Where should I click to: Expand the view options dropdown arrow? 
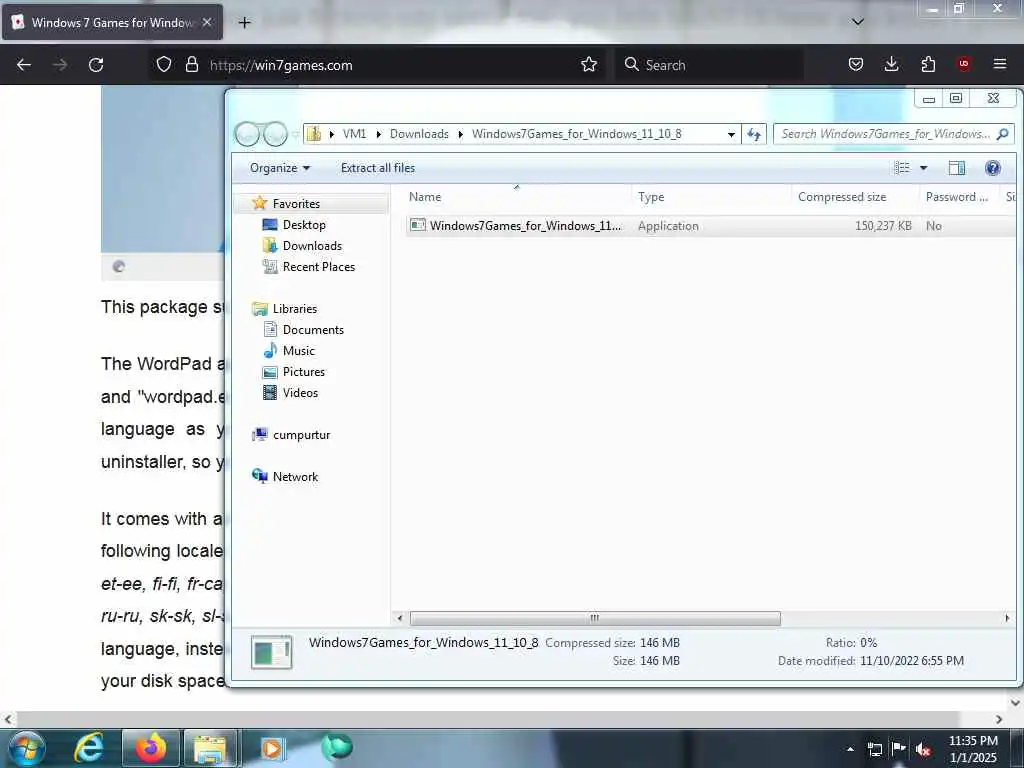pos(923,168)
